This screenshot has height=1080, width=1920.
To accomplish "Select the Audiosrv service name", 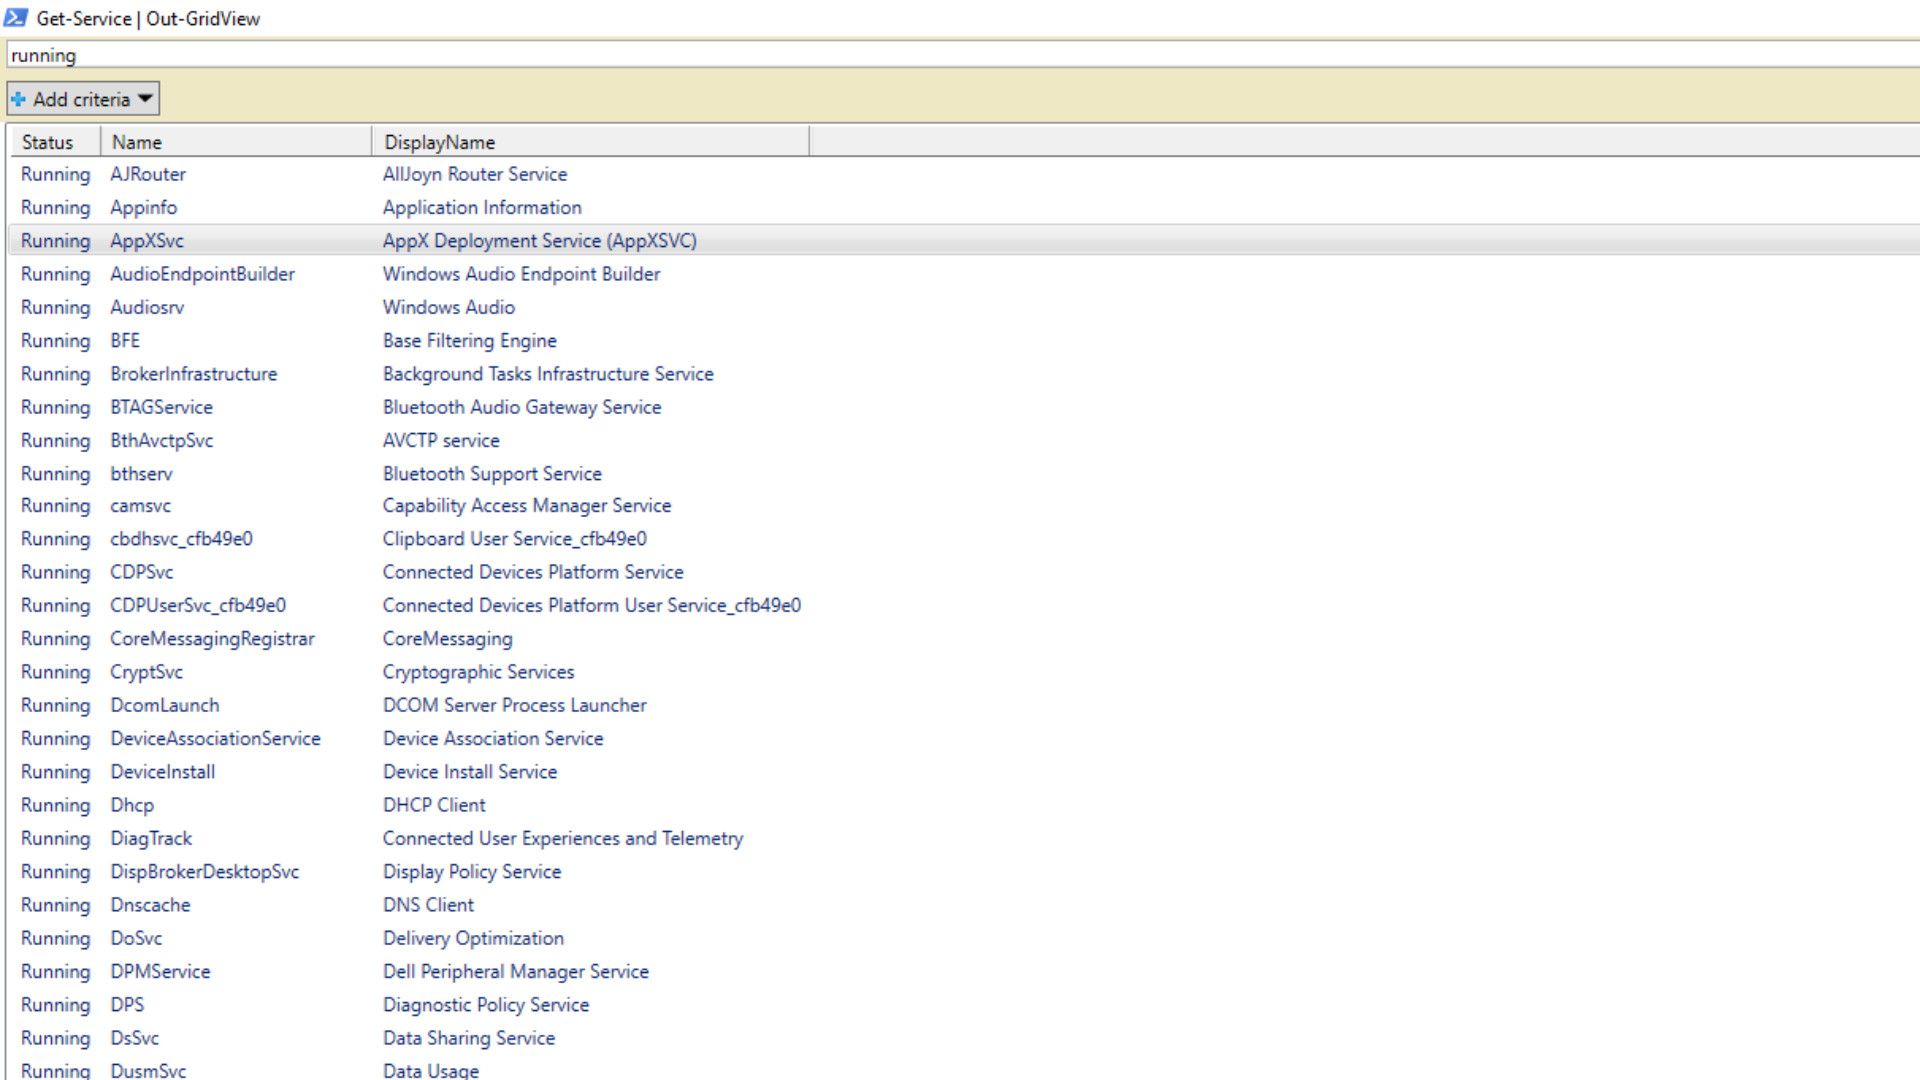I will [147, 307].
